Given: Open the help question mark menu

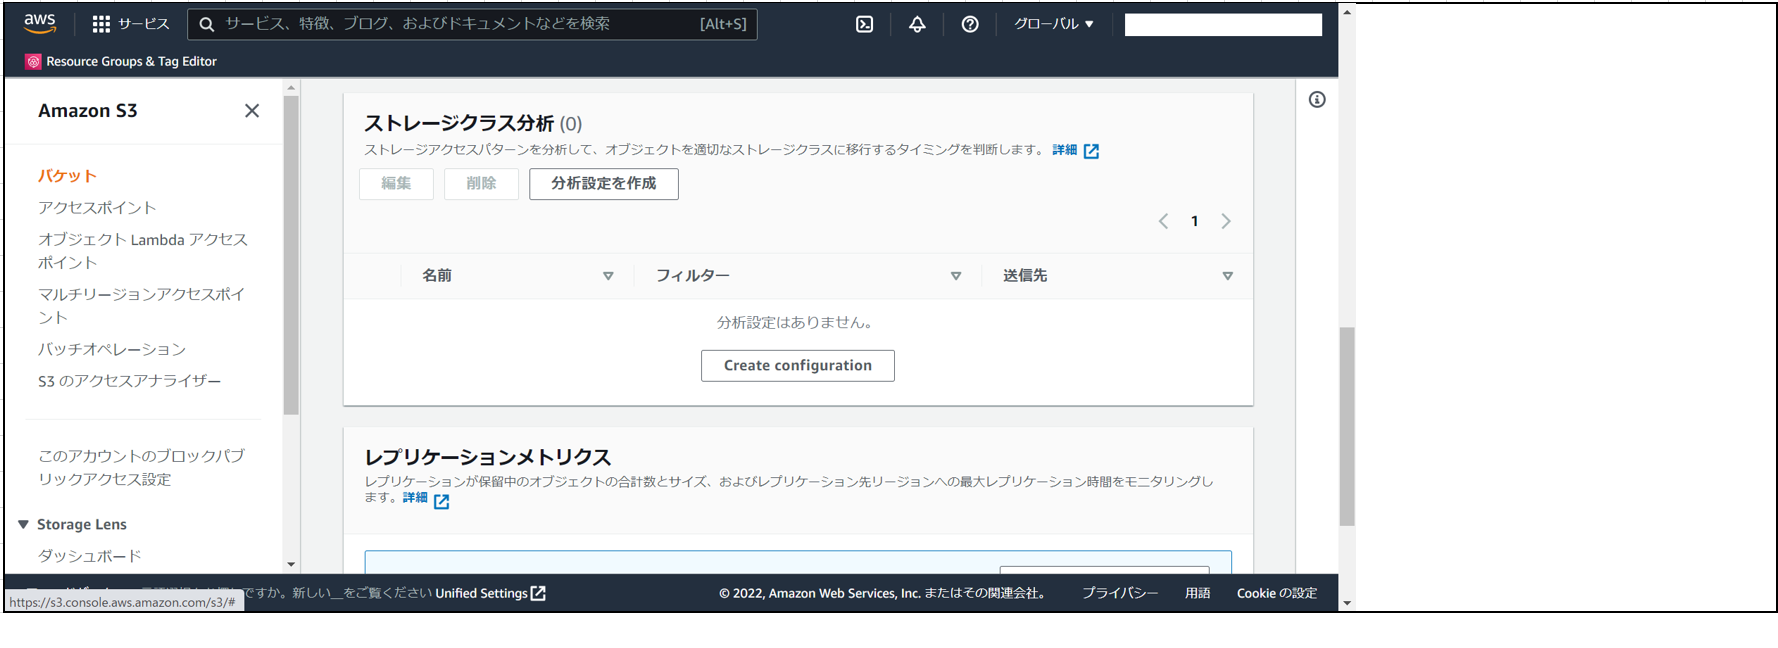Looking at the screenshot, I should tap(970, 24).
